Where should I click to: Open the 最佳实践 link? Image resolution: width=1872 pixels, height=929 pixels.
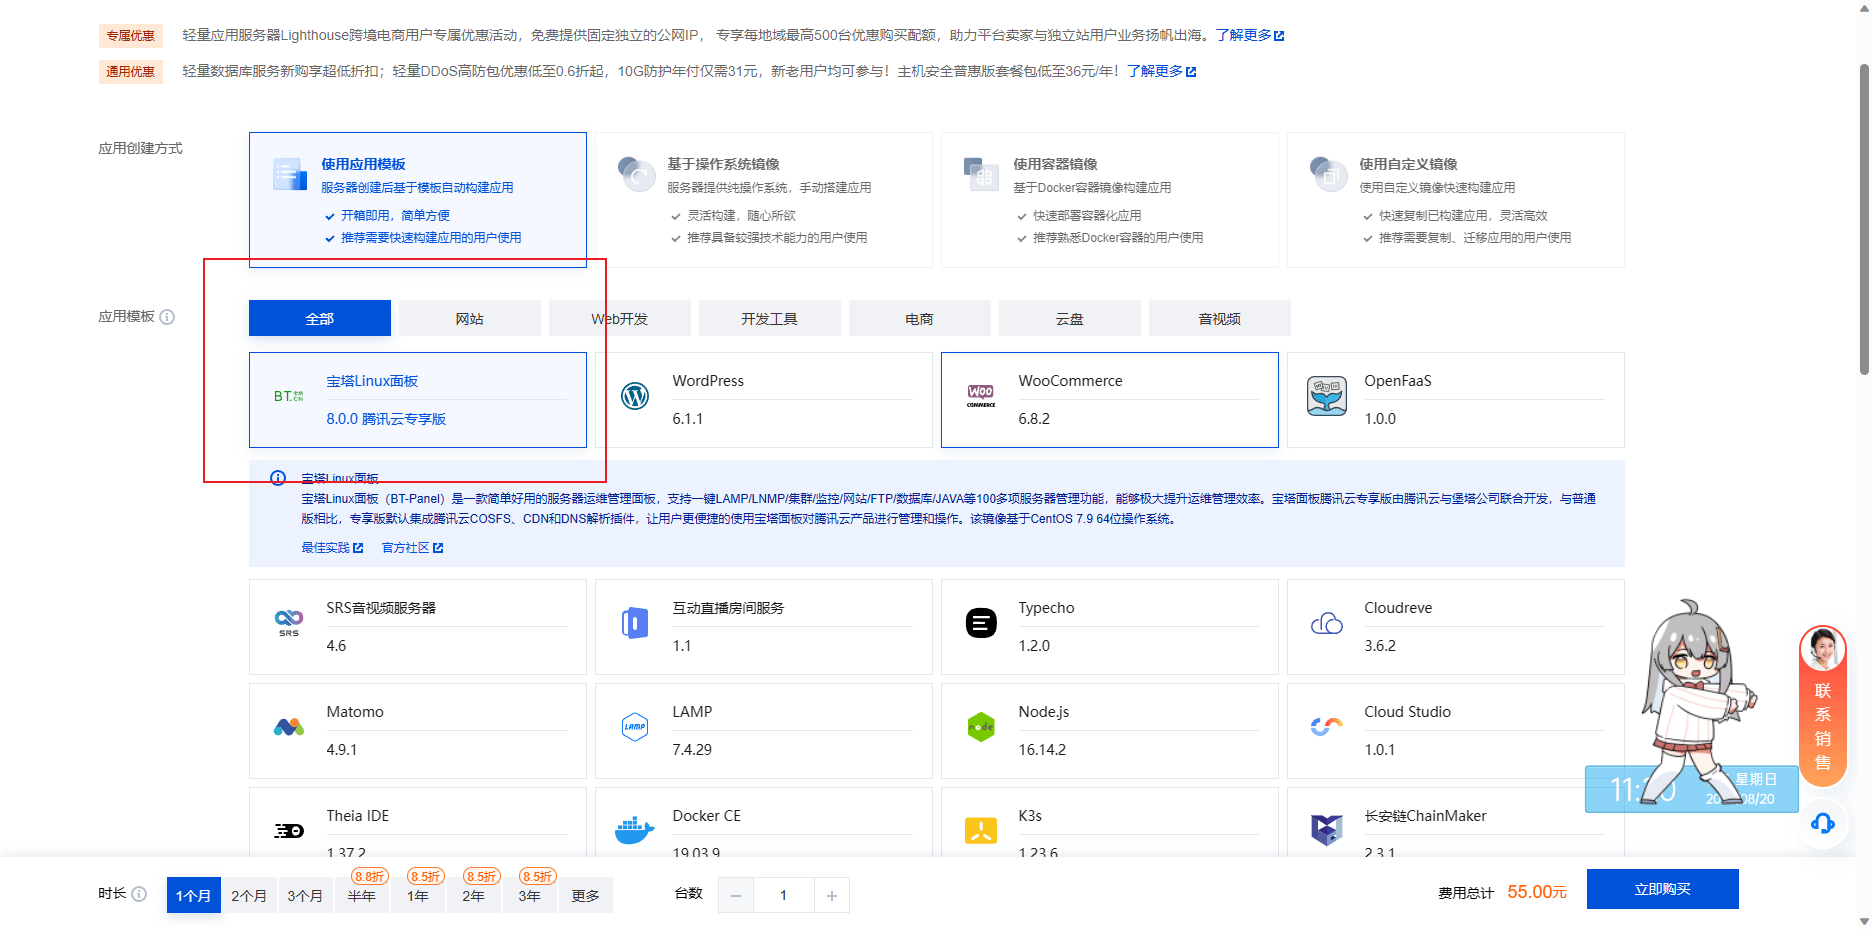[327, 547]
